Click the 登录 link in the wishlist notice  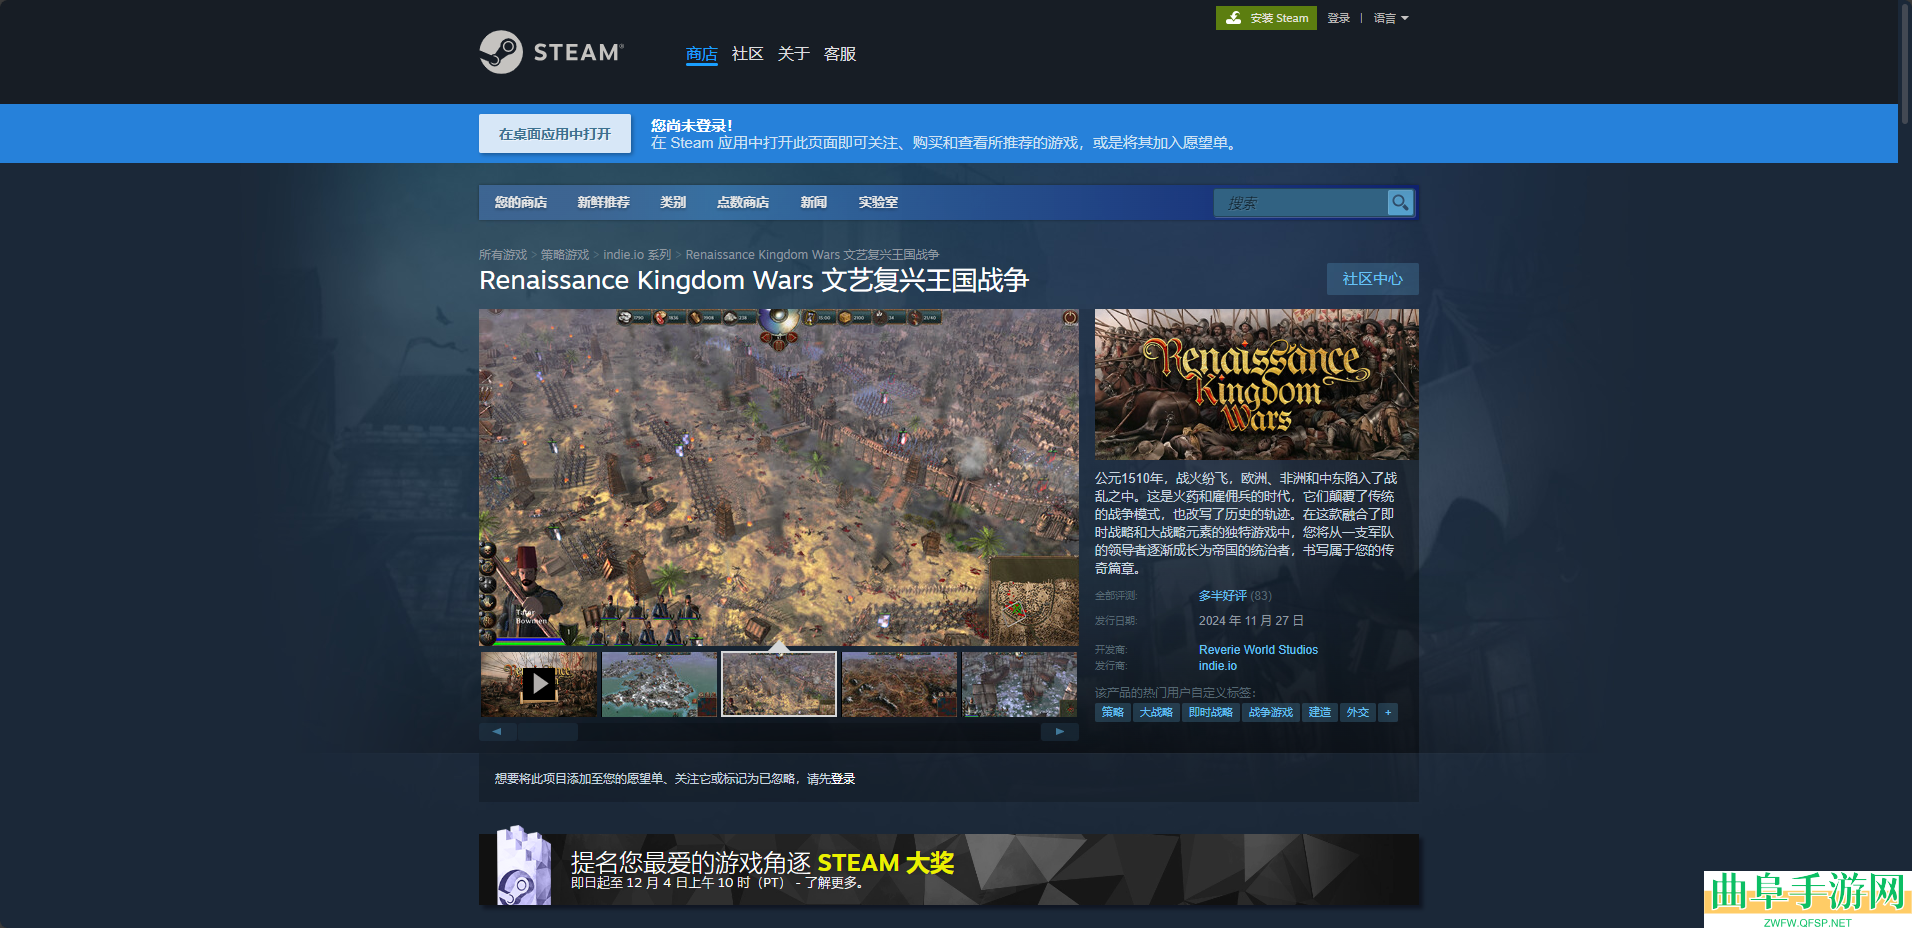coord(843,779)
